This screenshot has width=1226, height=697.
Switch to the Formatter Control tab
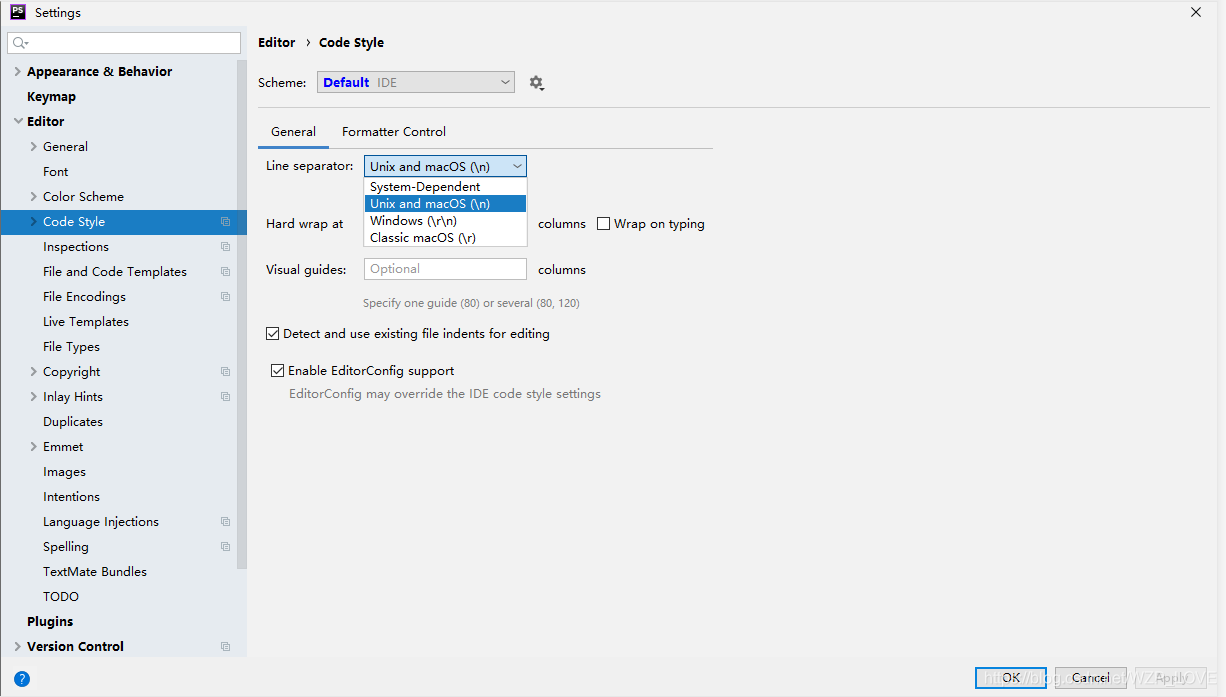point(394,132)
